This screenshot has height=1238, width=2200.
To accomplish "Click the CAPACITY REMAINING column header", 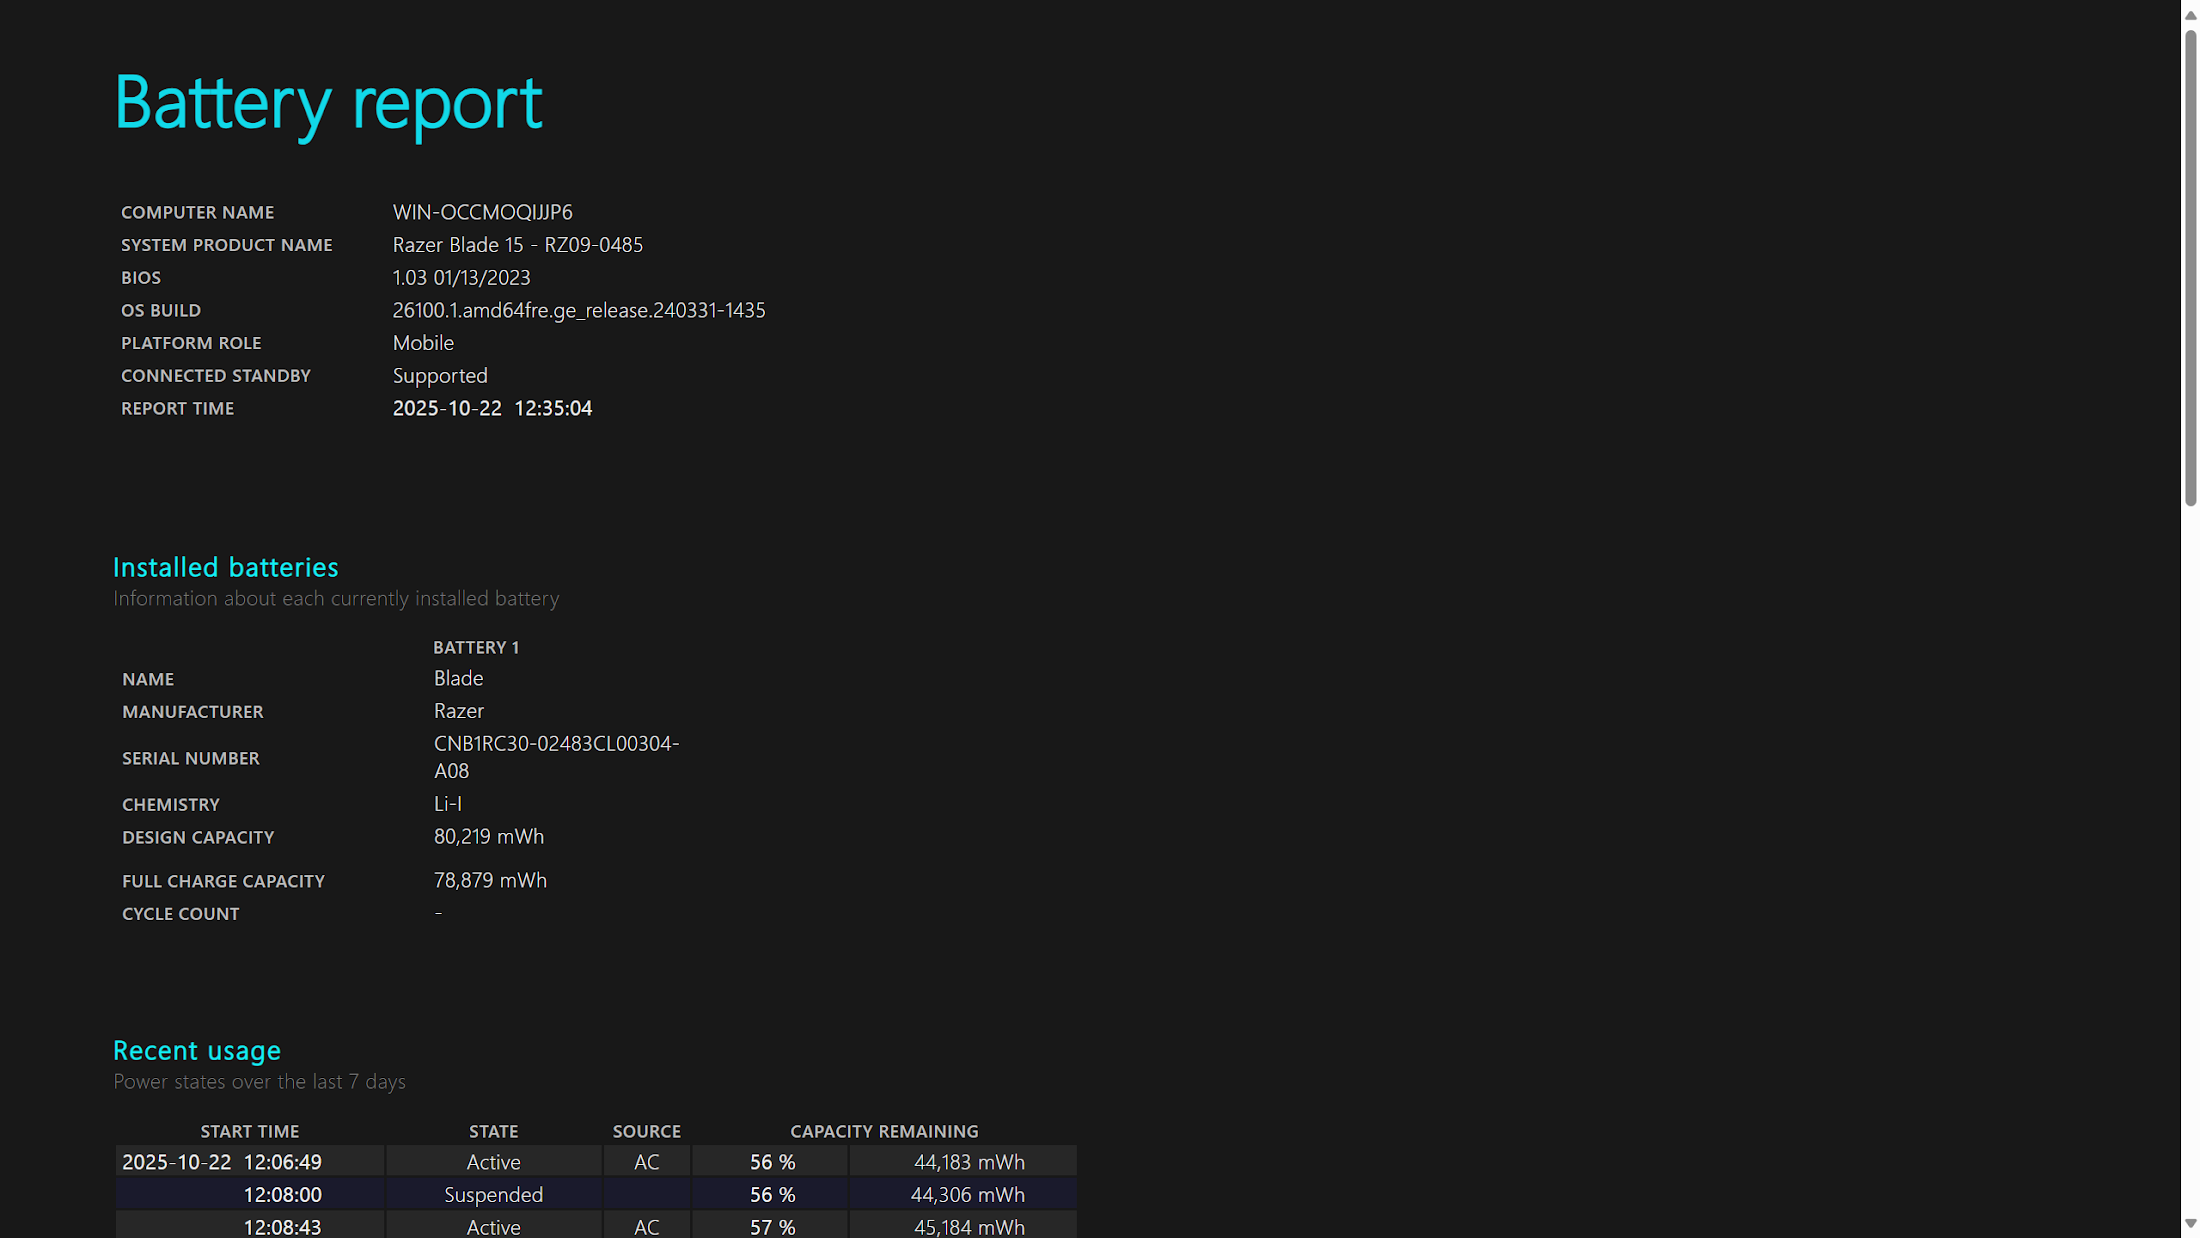I will 884,1131.
